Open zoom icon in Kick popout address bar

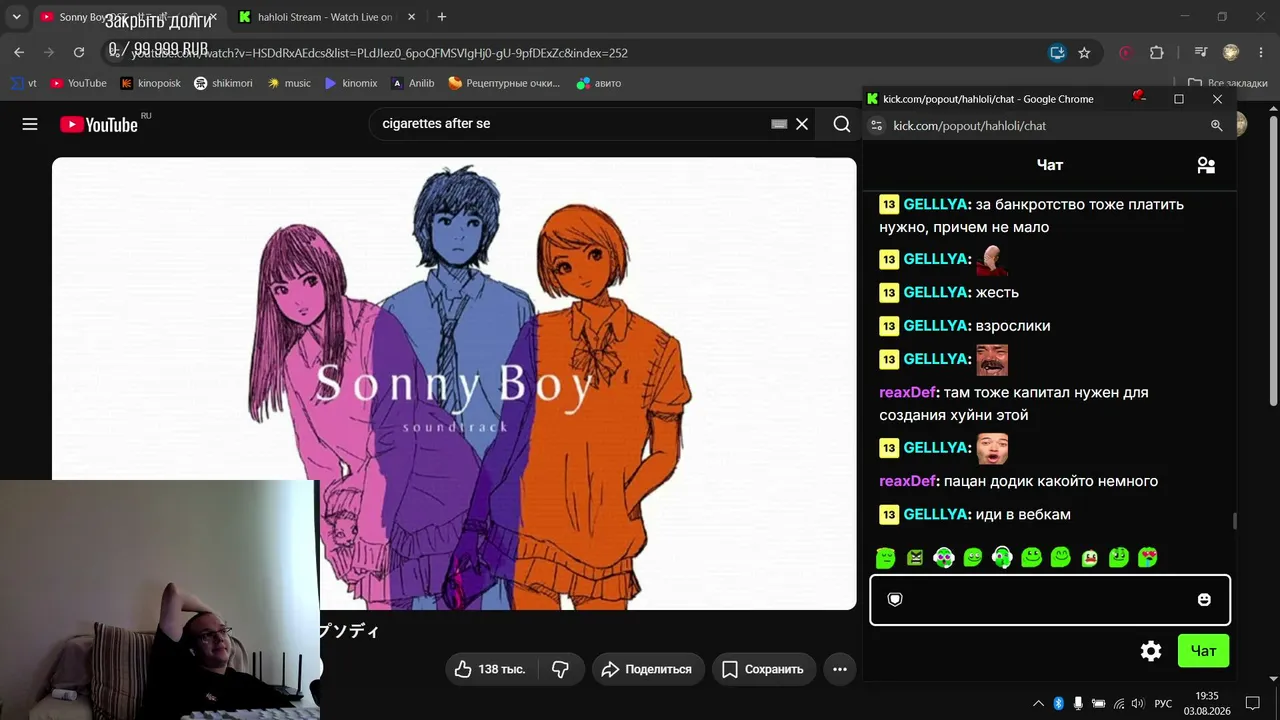[x=1217, y=126]
